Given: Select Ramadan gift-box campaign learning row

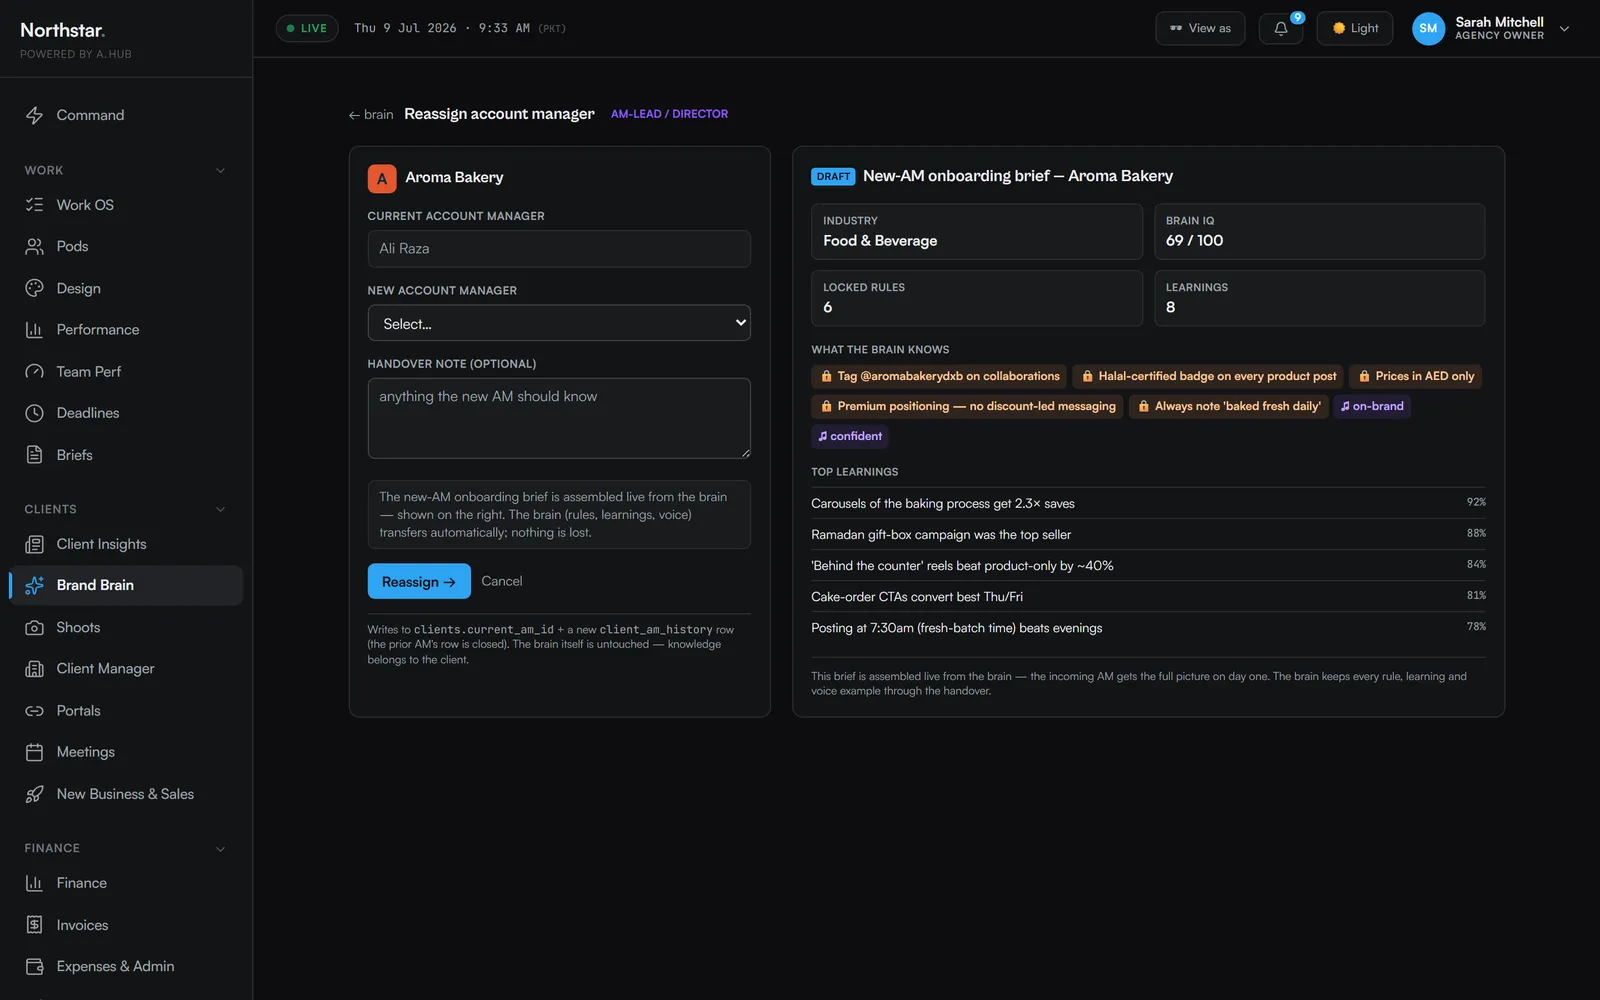Looking at the screenshot, I should (1148, 534).
